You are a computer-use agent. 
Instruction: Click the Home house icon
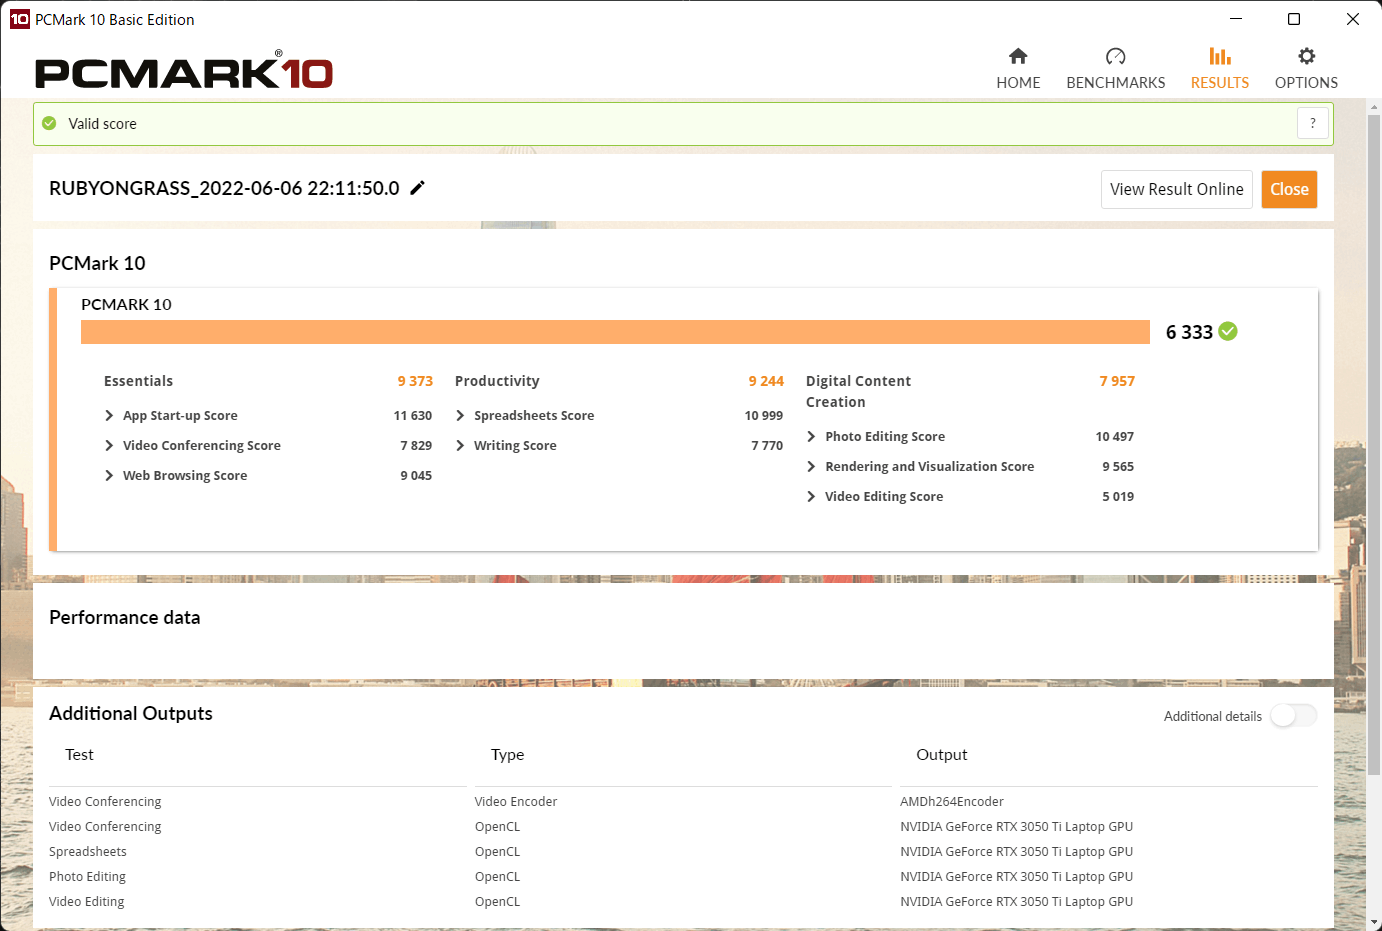coord(1018,56)
